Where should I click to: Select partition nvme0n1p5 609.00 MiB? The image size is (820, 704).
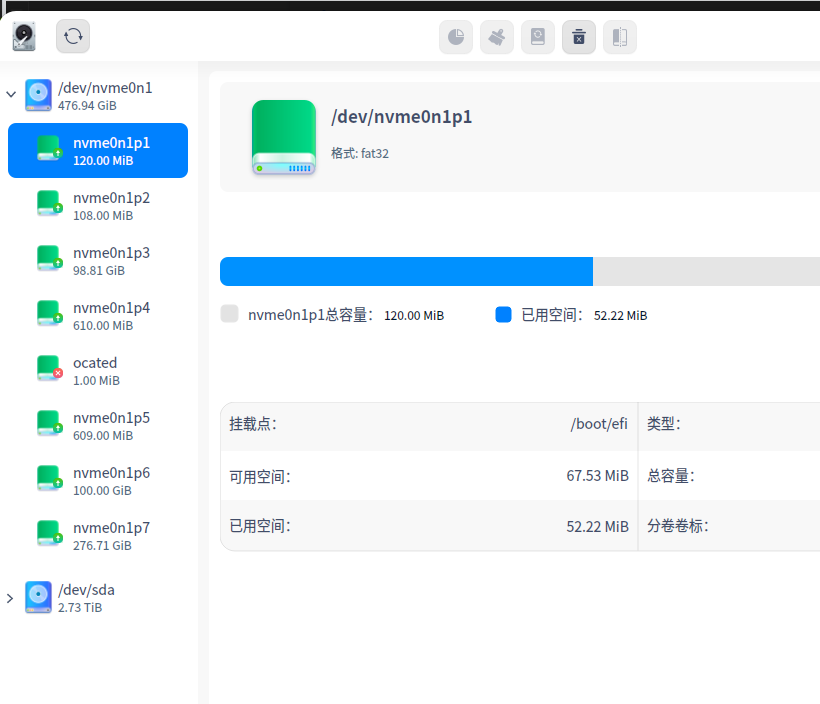[98, 426]
